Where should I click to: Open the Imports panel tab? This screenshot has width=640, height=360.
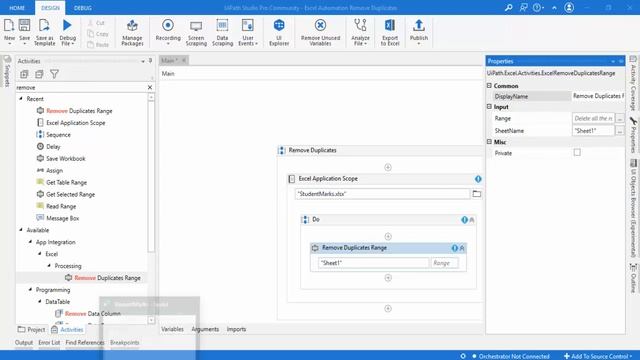pos(236,329)
